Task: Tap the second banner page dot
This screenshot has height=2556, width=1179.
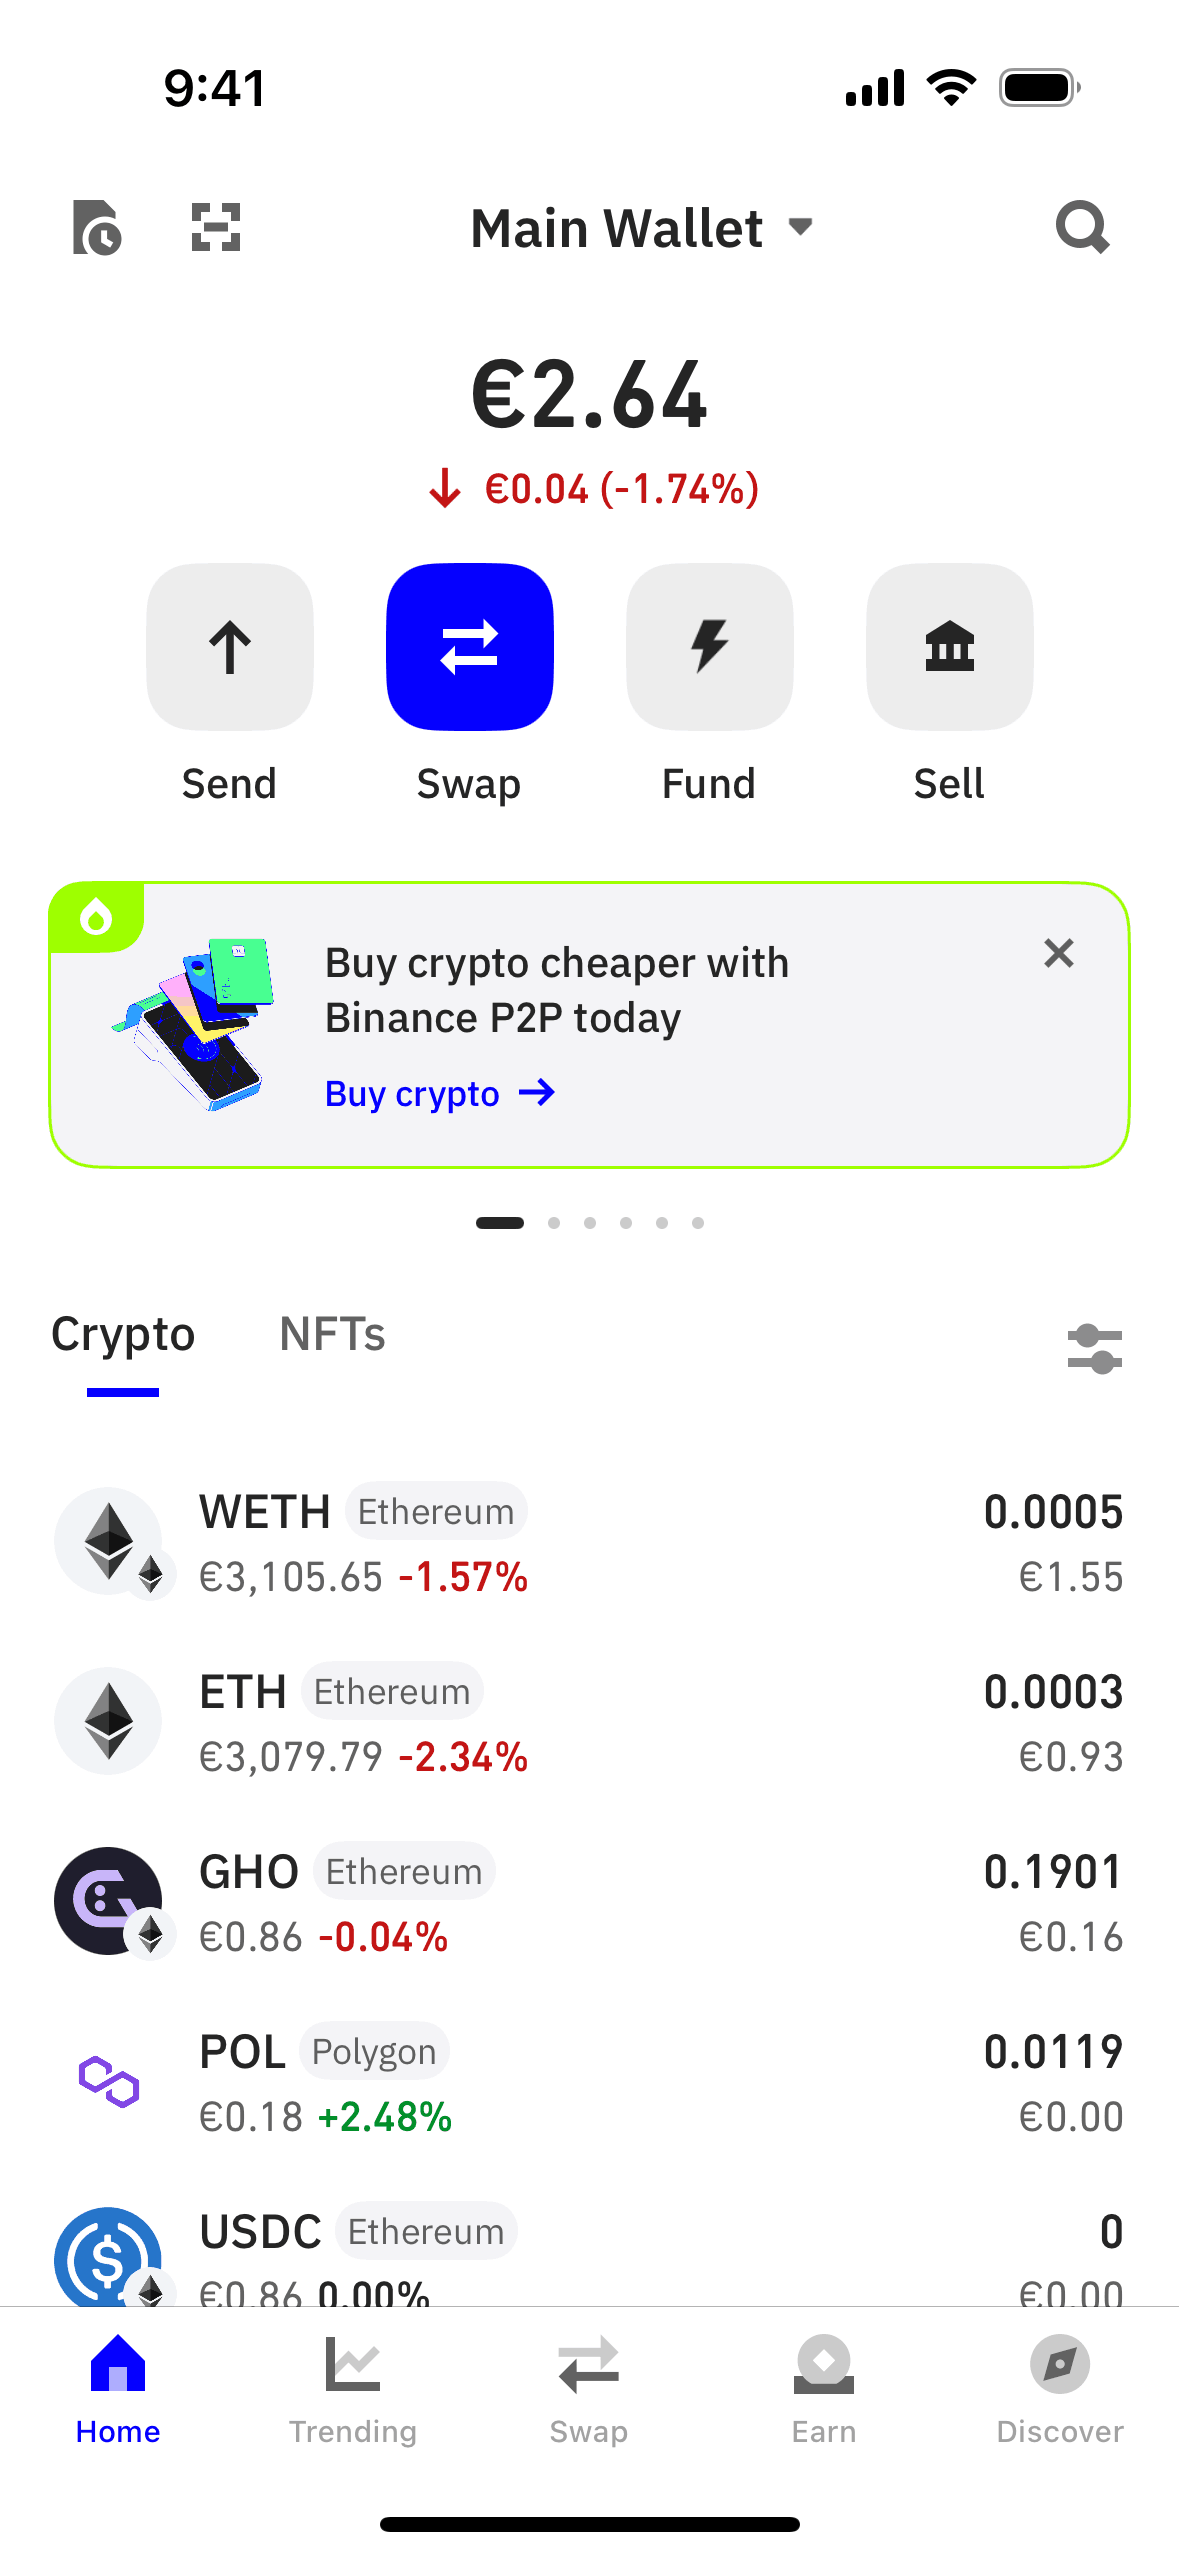Action: coord(554,1223)
